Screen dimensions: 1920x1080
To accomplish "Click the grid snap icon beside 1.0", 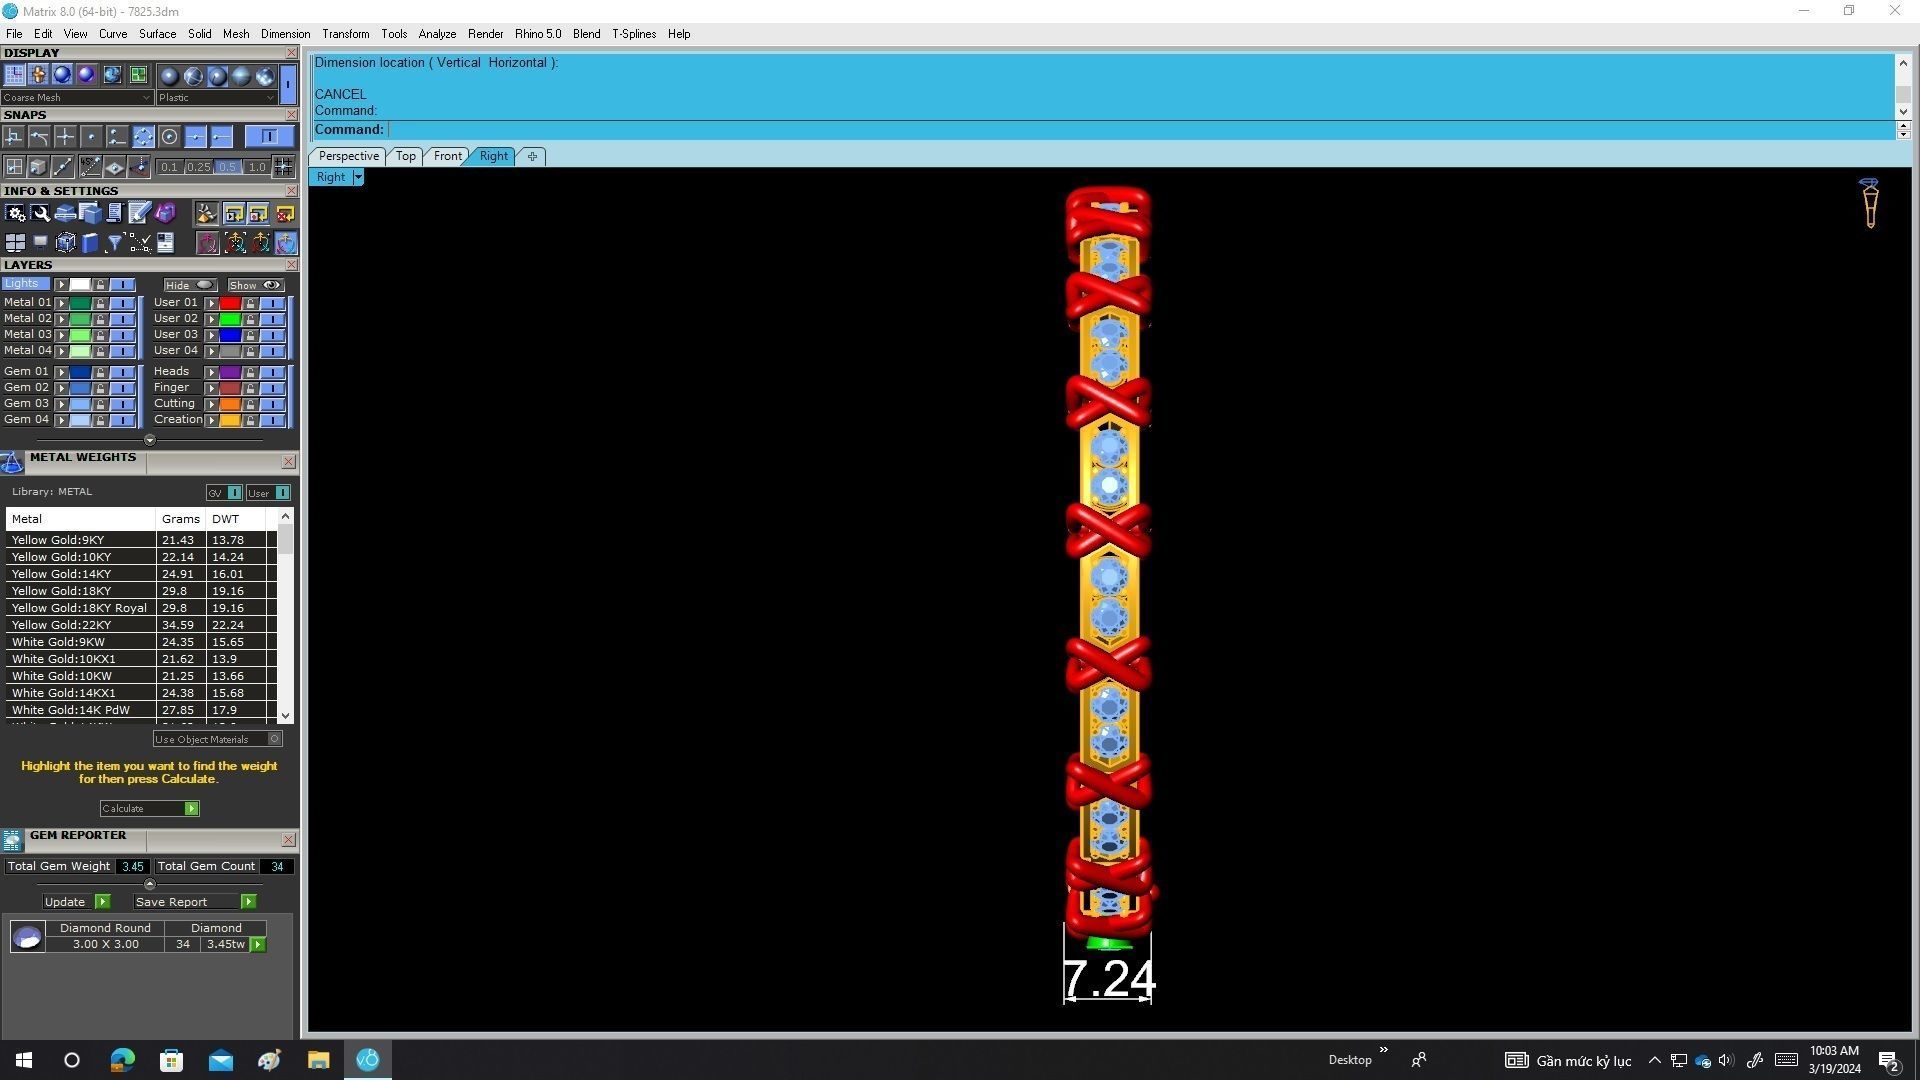I will (284, 167).
